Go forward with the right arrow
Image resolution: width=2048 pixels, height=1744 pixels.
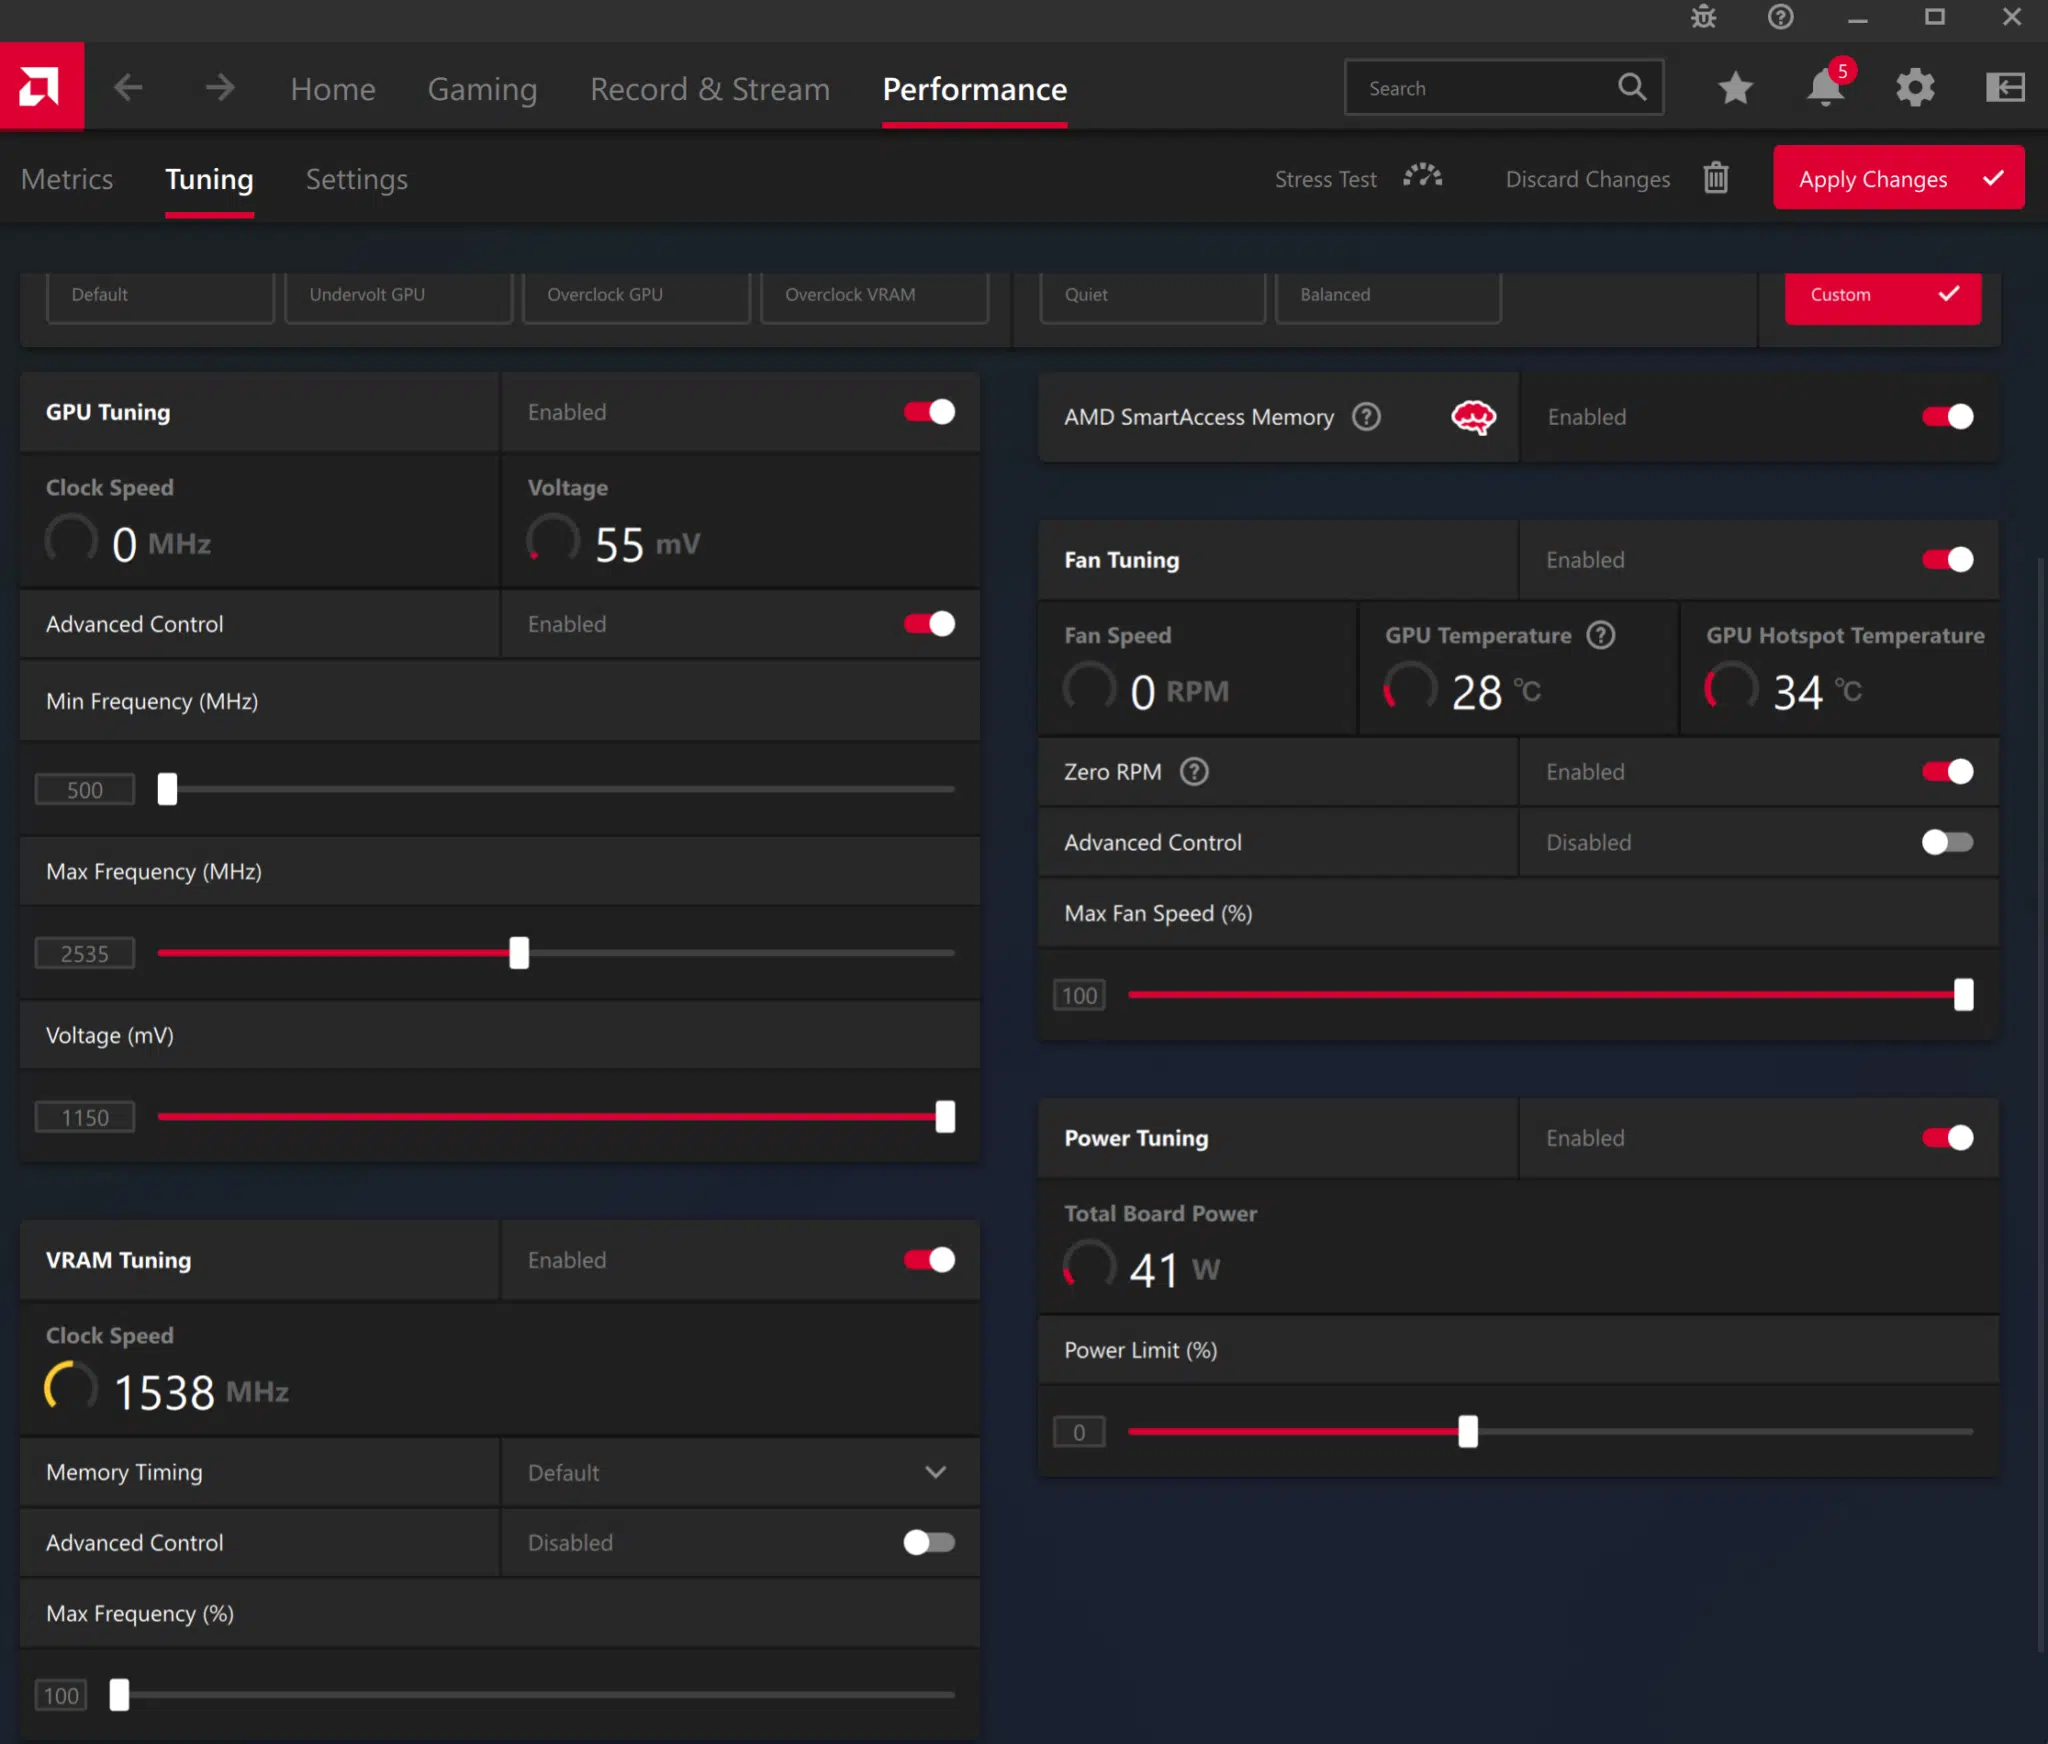coord(220,88)
